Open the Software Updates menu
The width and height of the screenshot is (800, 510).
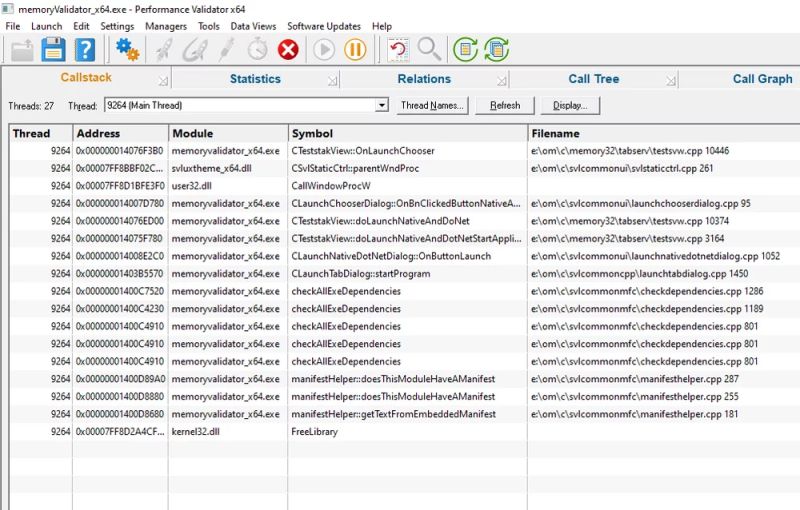(x=324, y=26)
